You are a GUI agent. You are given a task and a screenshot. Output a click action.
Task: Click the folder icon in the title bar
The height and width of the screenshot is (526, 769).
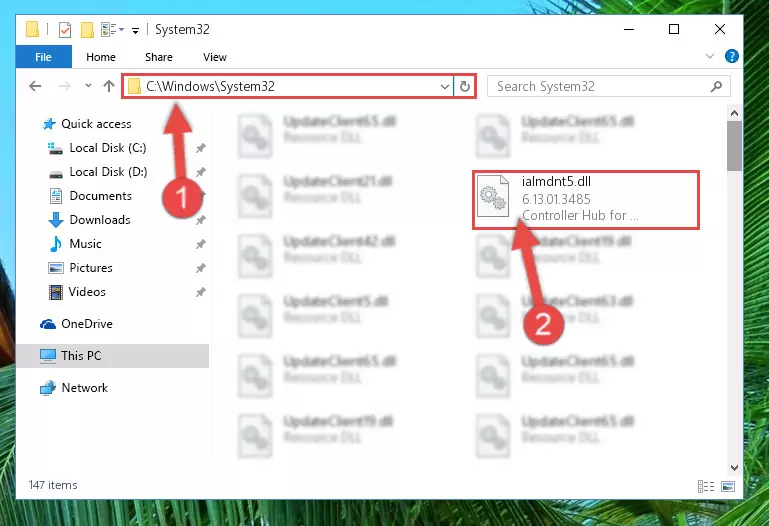tap(32, 29)
